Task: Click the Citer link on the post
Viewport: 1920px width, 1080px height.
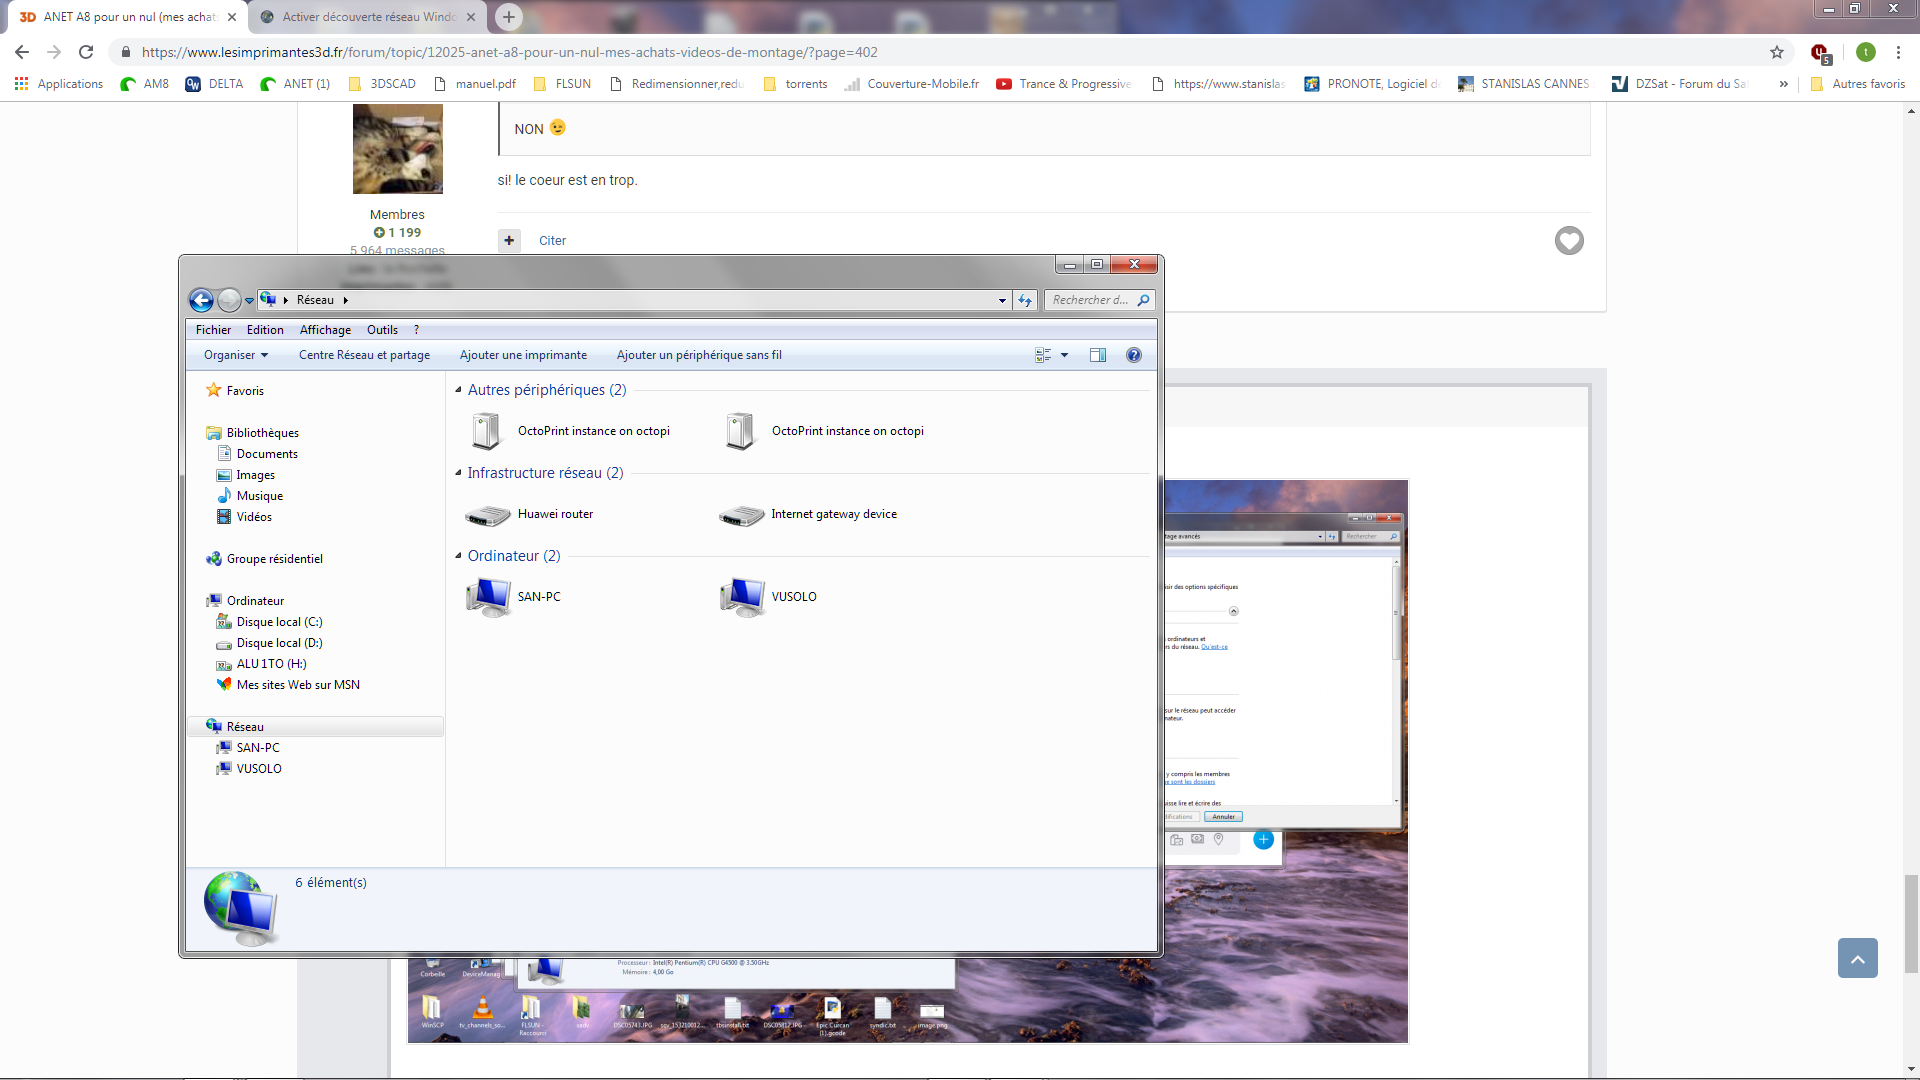Action: click(x=552, y=241)
